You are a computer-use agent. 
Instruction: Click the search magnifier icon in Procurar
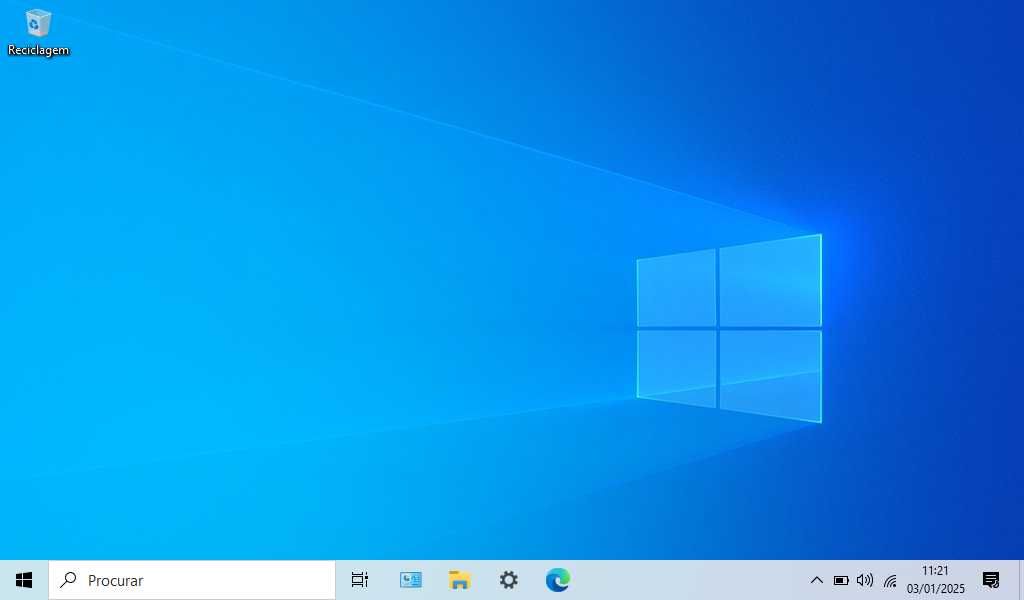point(68,580)
